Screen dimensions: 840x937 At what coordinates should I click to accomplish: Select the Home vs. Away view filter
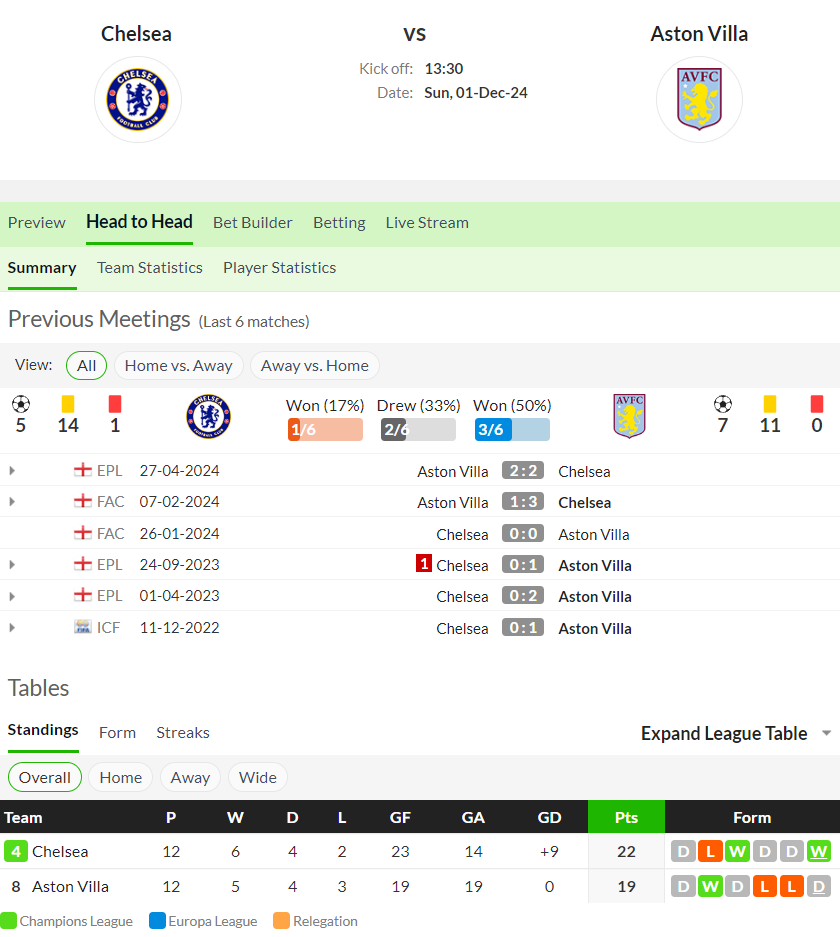179,366
